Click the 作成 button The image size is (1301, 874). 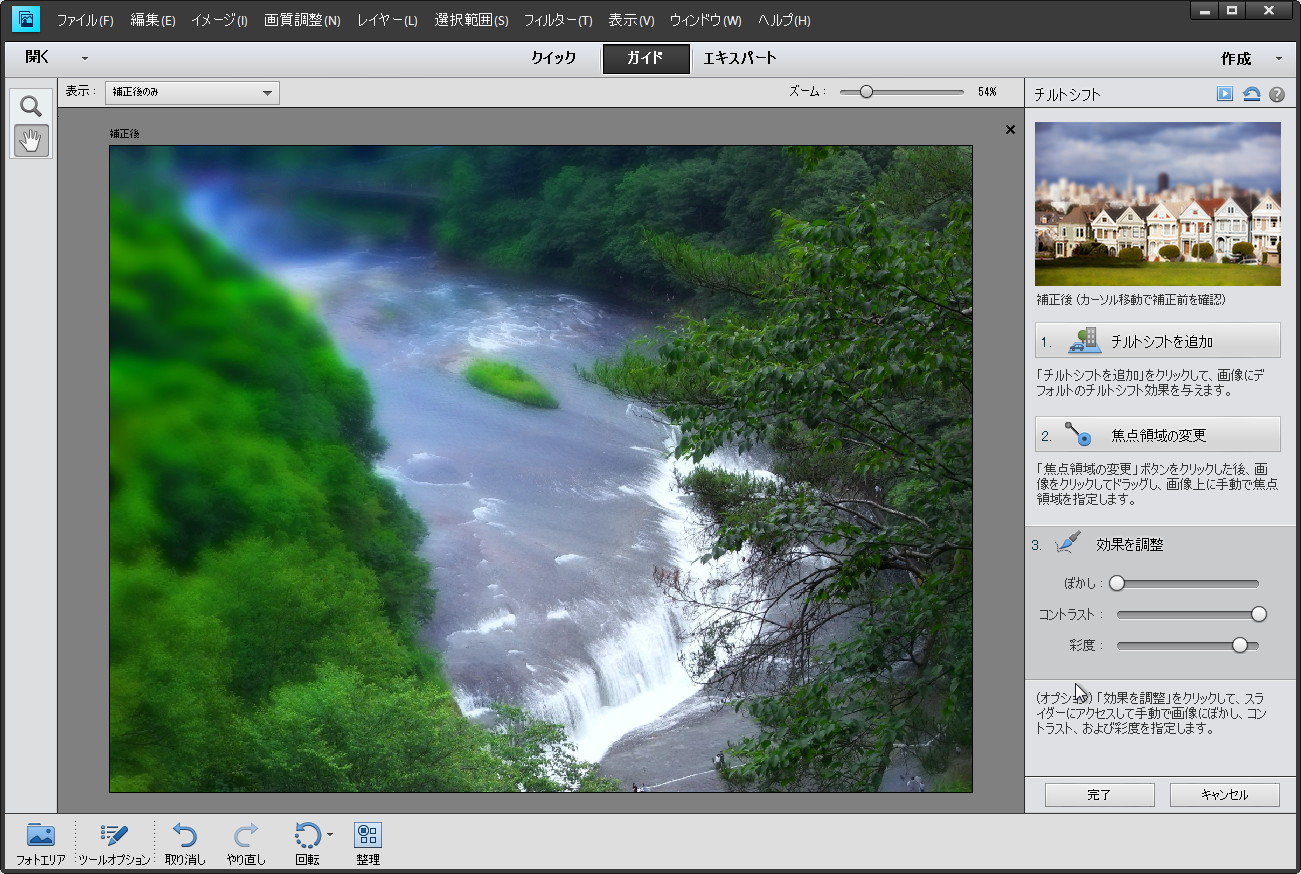pos(1236,58)
